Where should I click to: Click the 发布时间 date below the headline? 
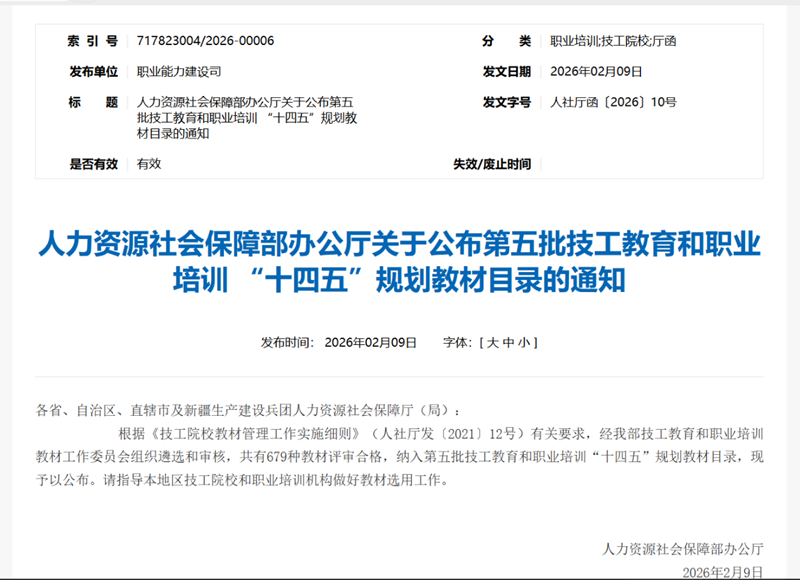[370, 342]
